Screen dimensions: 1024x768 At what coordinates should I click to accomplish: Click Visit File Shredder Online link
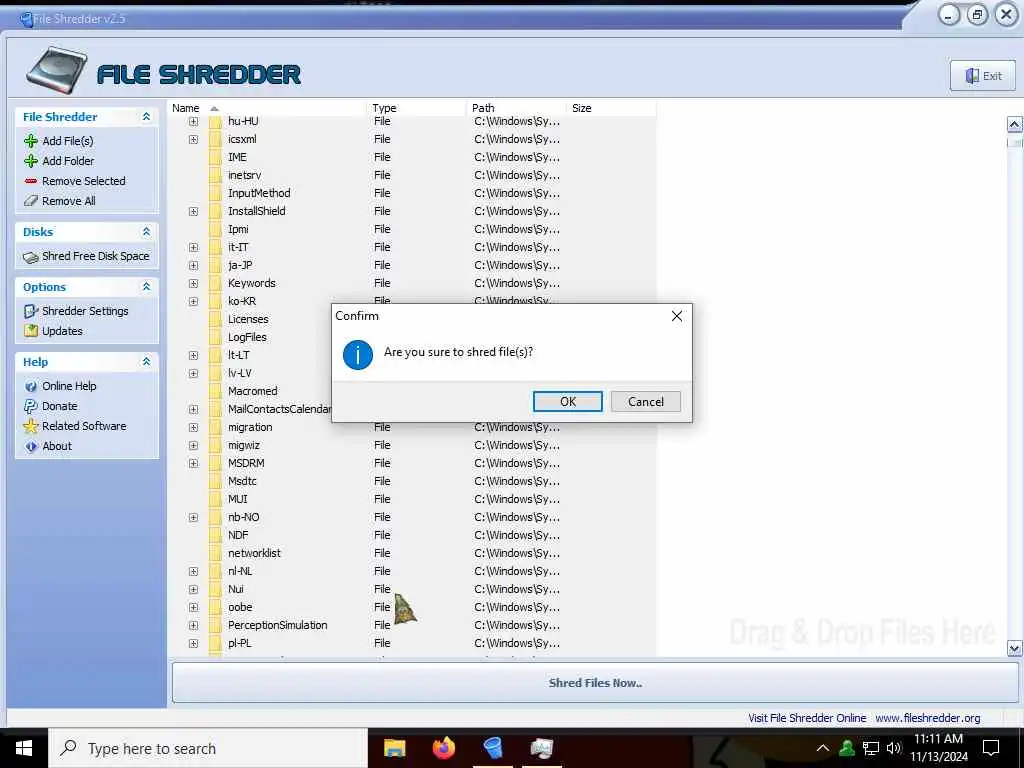pyautogui.click(x=807, y=718)
